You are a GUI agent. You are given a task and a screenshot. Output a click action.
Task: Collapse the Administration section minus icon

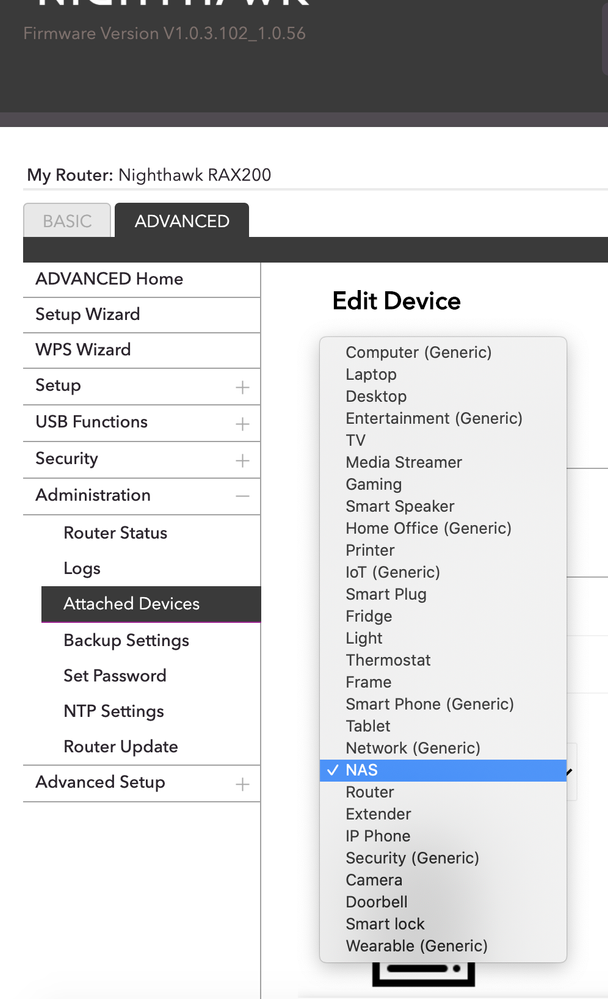click(242, 496)
